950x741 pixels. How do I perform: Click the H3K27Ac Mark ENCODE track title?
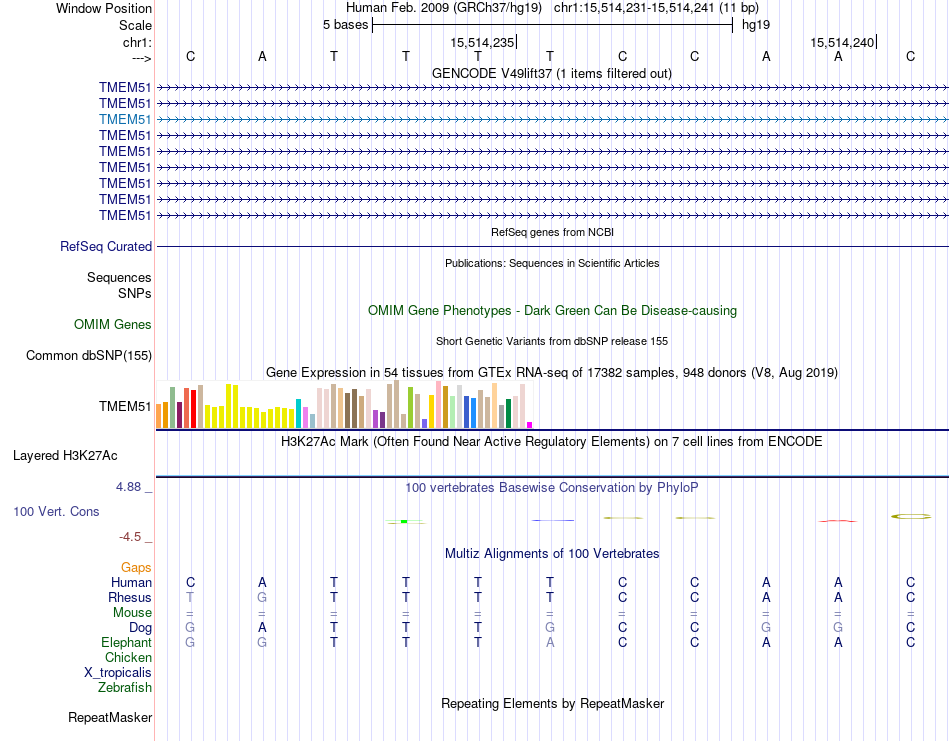pos(551,442)
